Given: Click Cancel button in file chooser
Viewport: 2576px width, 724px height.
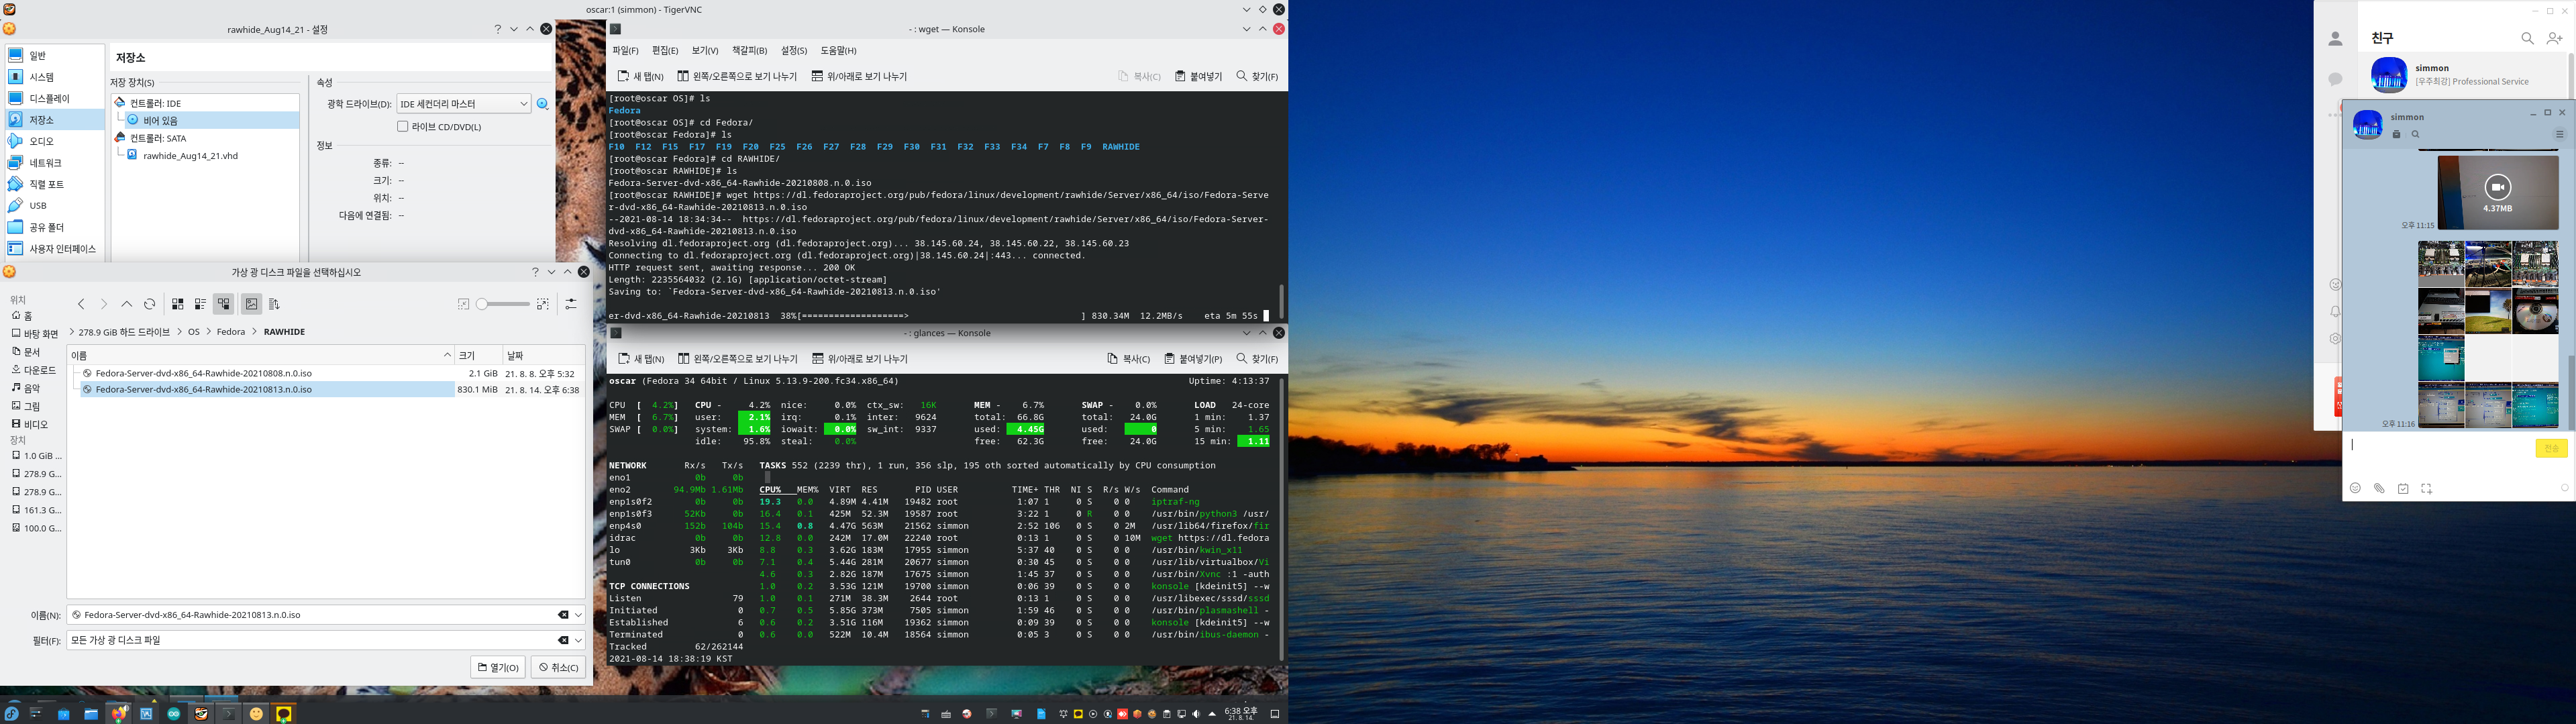Looking at the screenshot, I should 558,667.
